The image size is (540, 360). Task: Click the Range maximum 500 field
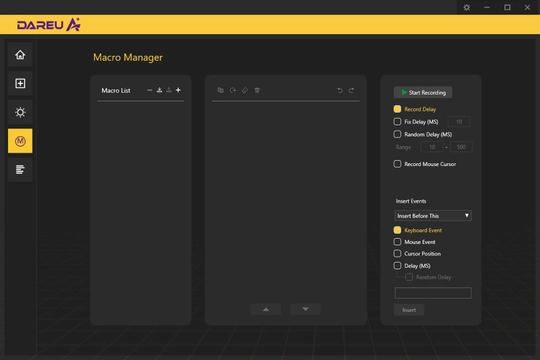coord(461,147)
